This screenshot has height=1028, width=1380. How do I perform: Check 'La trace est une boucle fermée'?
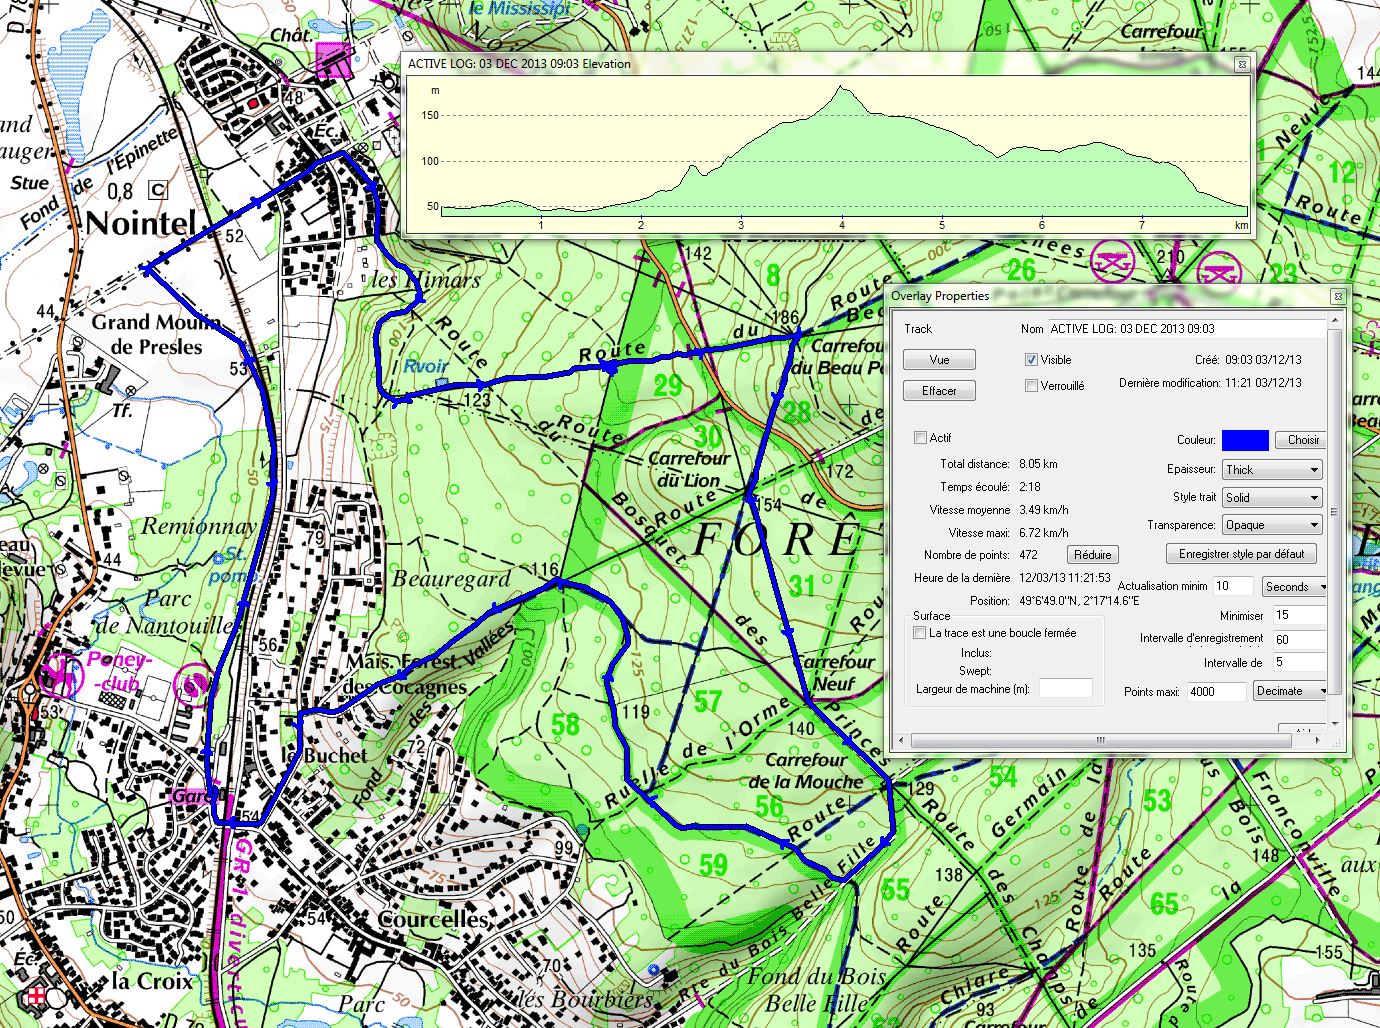click(x=920, y=633)
